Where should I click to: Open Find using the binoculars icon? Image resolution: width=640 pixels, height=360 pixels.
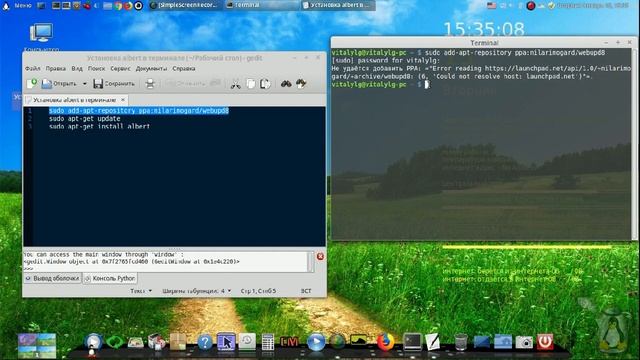[286, 84]
